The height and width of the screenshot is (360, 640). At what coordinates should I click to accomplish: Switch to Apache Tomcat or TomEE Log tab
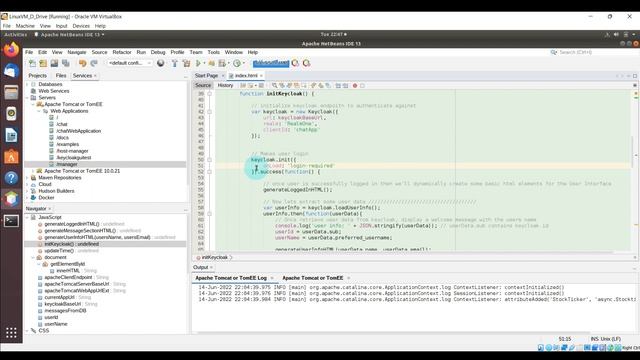pyautogui.click(x=231, y=278)
